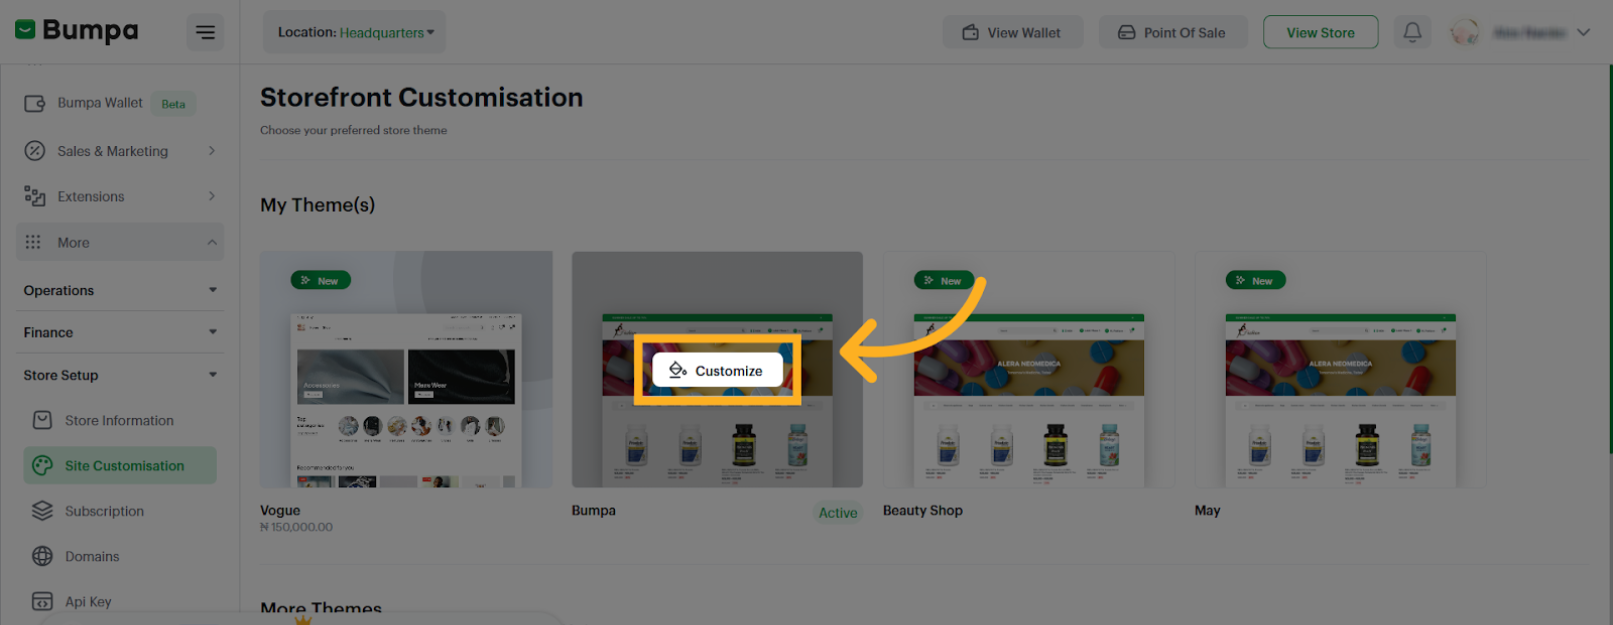Click the More grid icon
1613x625 pixels.
point(33,242)
